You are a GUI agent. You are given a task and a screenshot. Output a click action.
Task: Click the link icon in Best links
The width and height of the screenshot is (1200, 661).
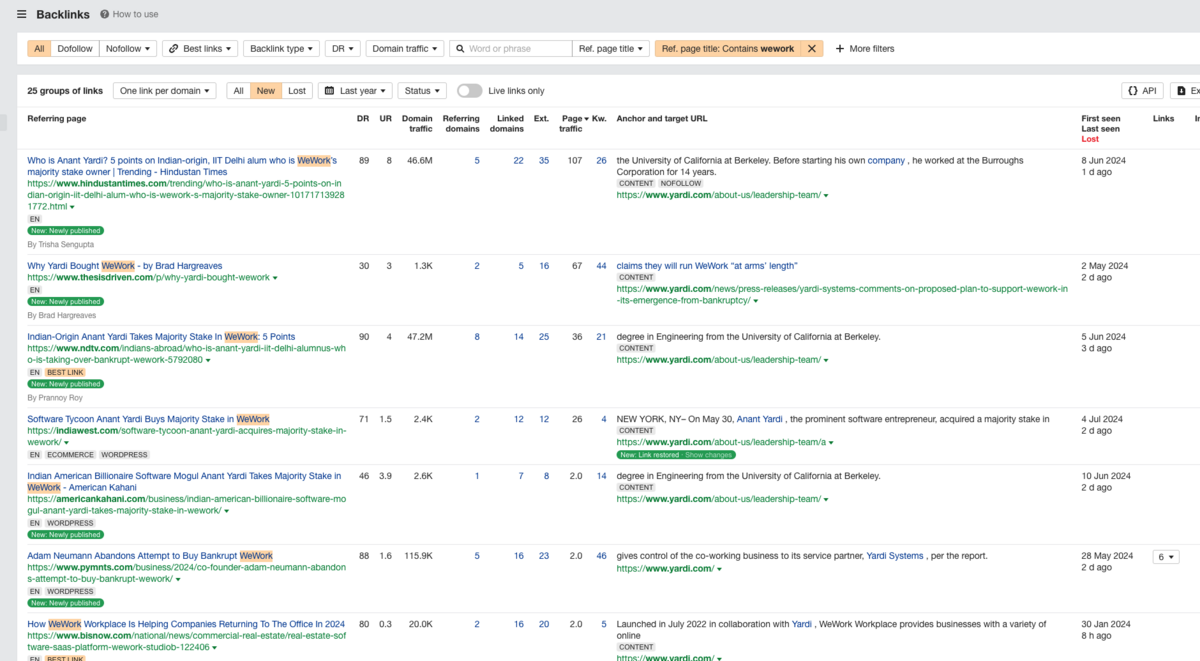point(173,48)
